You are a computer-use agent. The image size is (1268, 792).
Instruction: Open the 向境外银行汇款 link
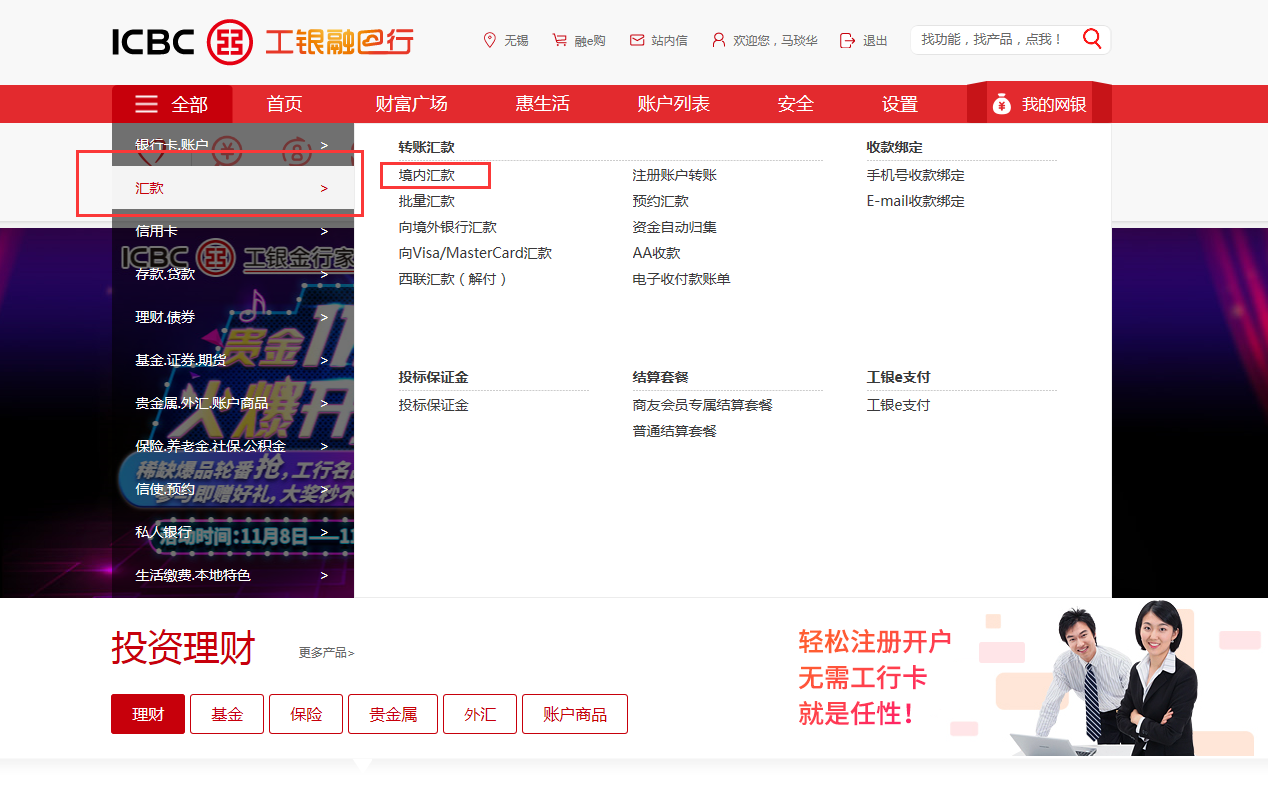tap(447, 227)
